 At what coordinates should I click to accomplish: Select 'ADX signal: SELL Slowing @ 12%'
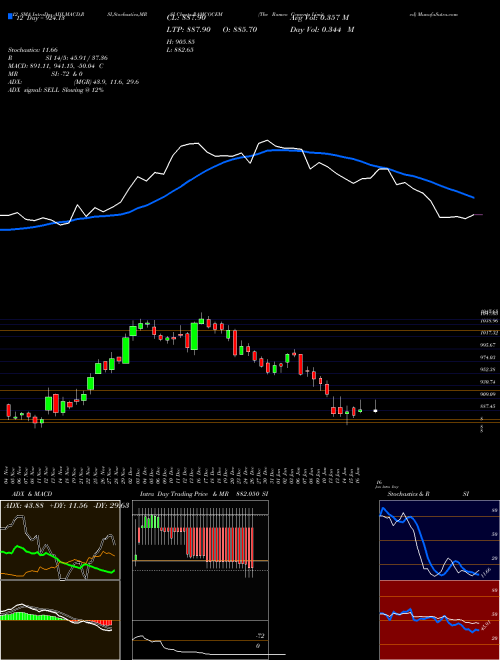point(56,90)
